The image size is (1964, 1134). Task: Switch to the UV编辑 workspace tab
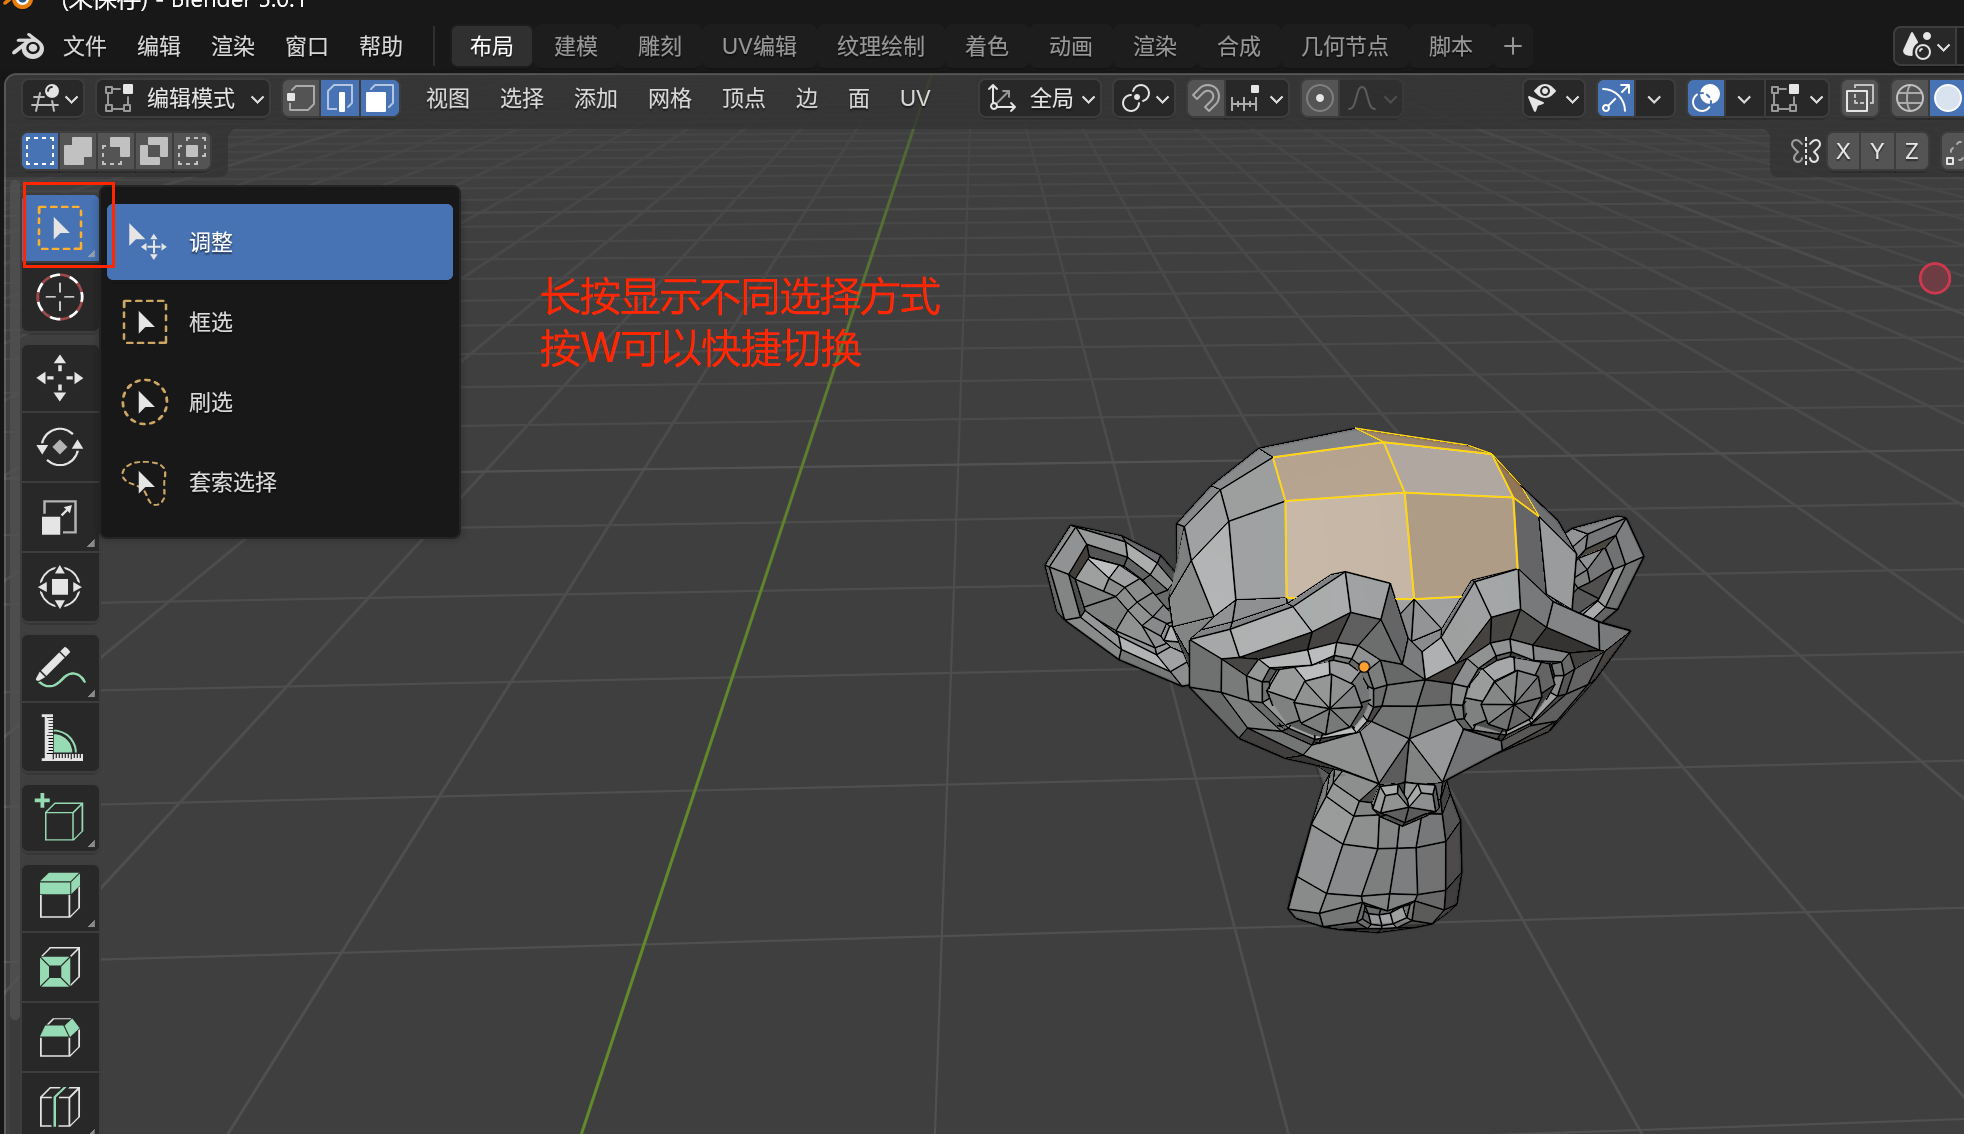759,46
